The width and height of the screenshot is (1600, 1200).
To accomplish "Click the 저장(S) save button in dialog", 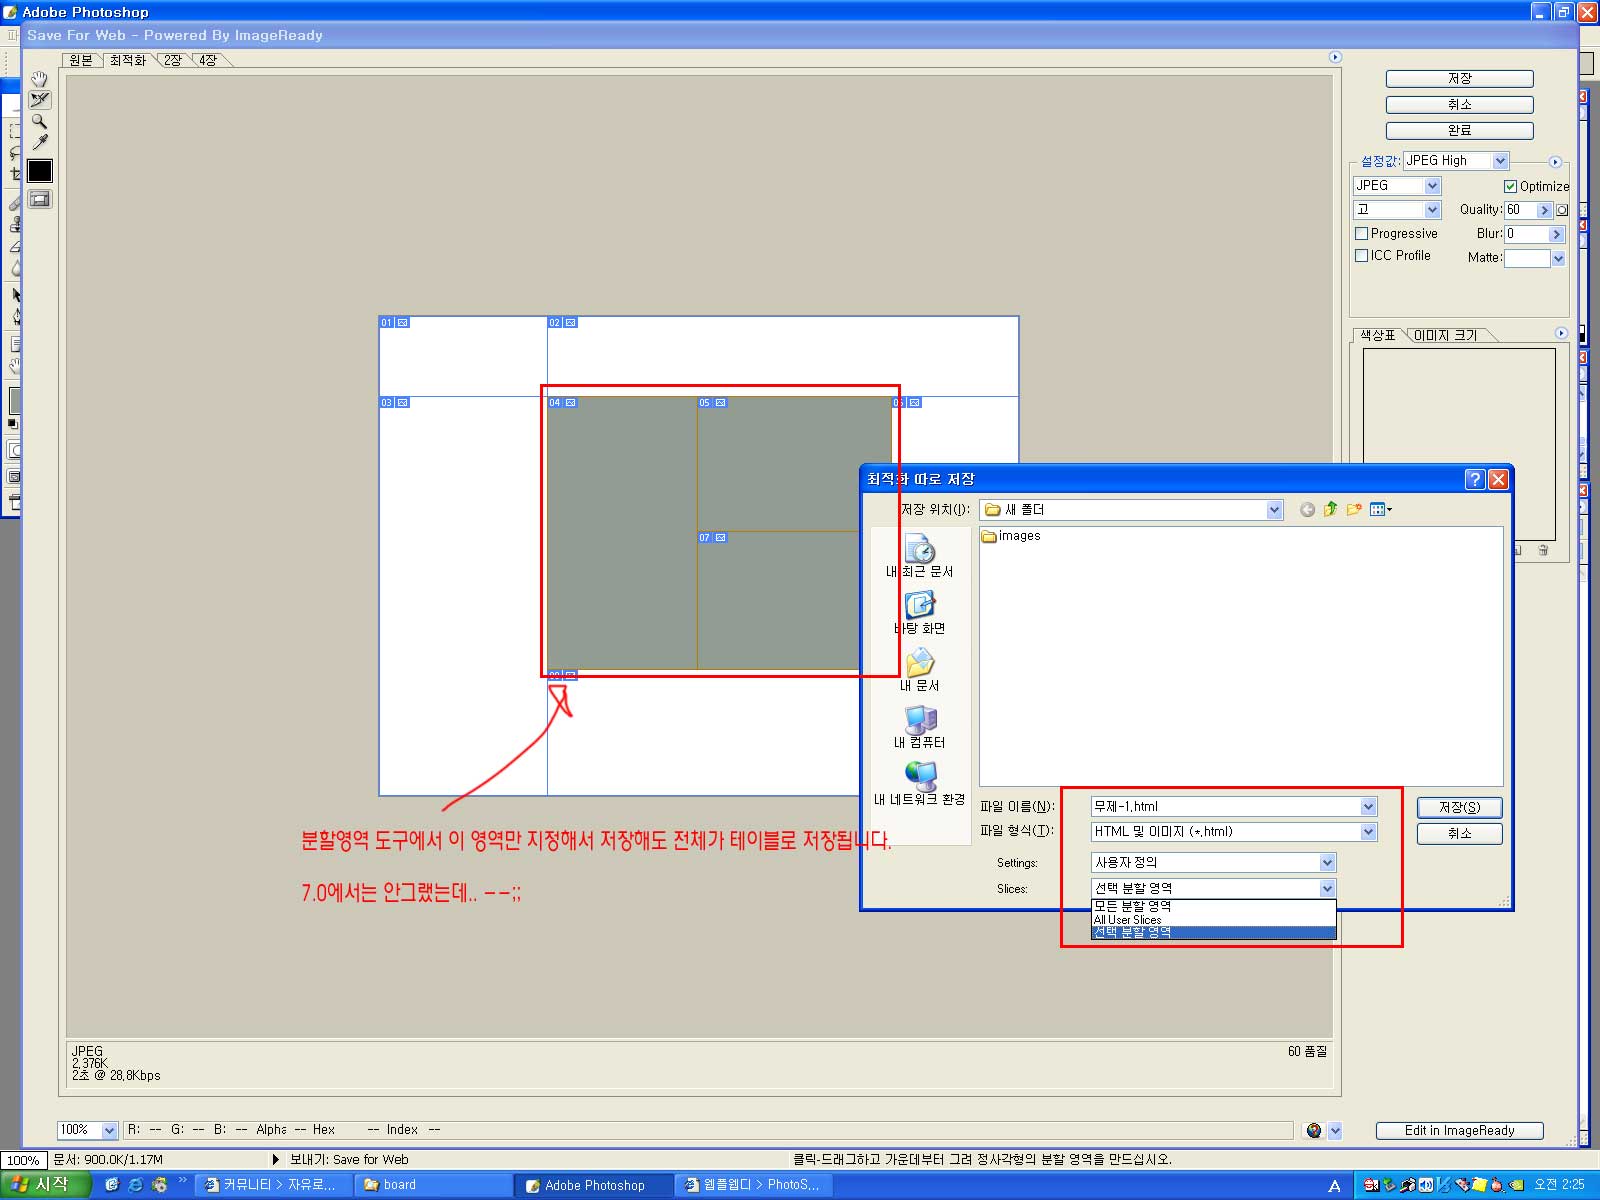I will [1459, 808].
